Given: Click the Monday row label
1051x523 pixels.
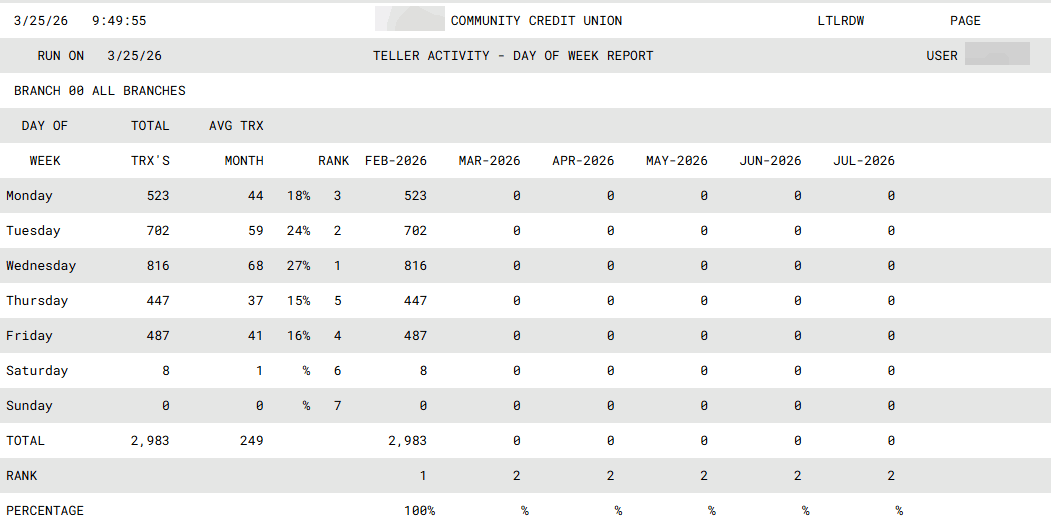Looking at the screenshot, I should pyautogui.click(x=29, y=196).
